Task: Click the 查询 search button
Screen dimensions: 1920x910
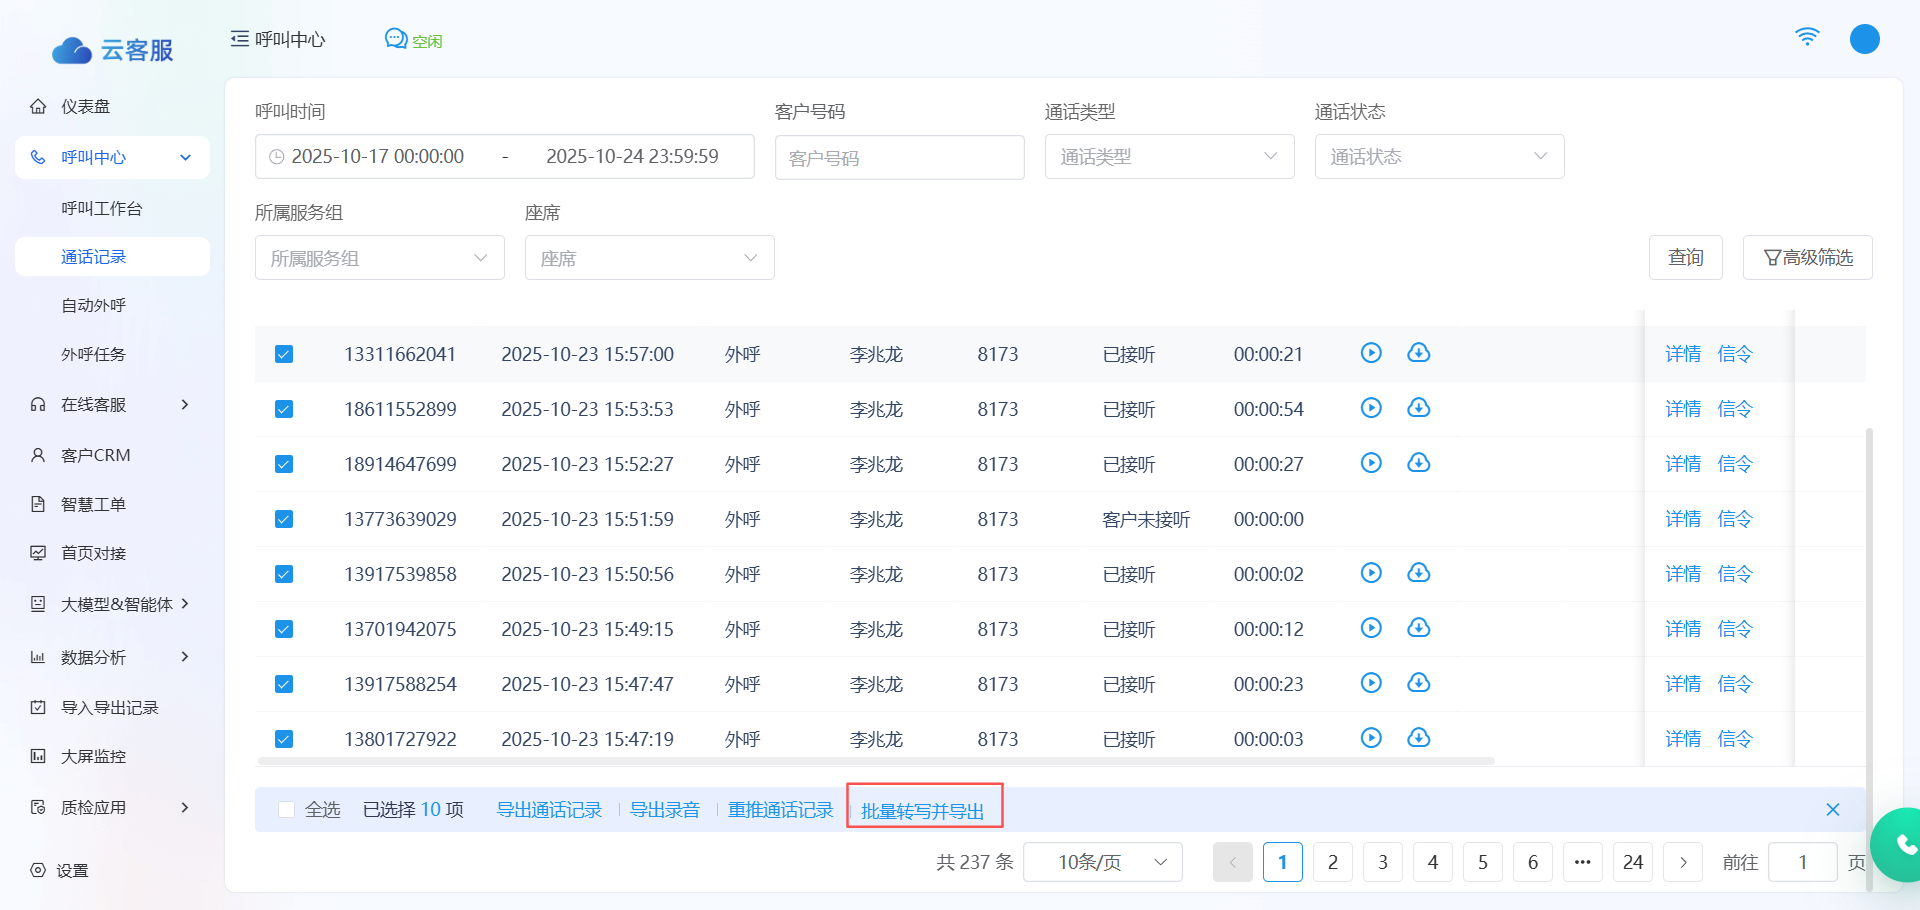Action: click(x=1685, y=258)
